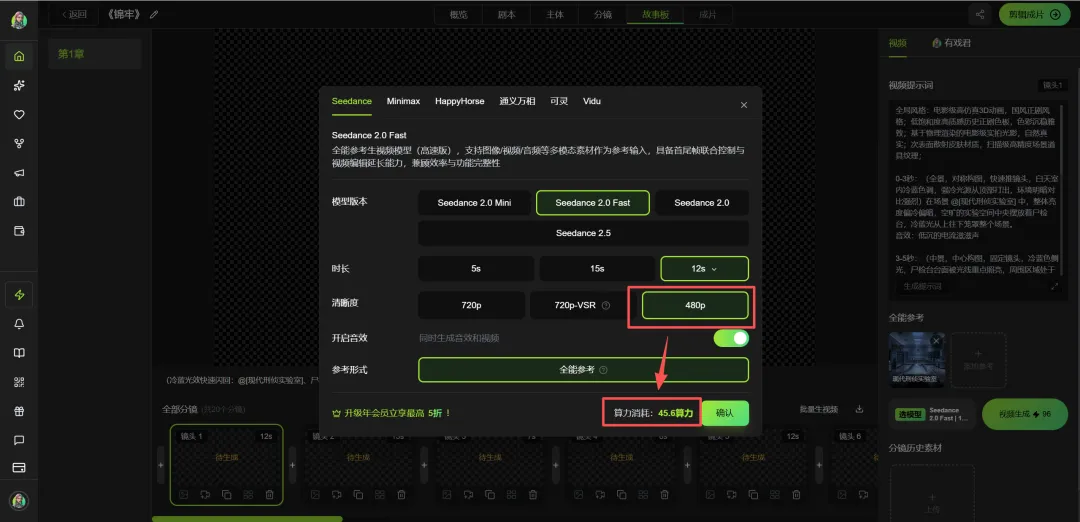Click the 剪辑成片 button
Screen dimensions: 1080x522
(x=1035, y=14)
